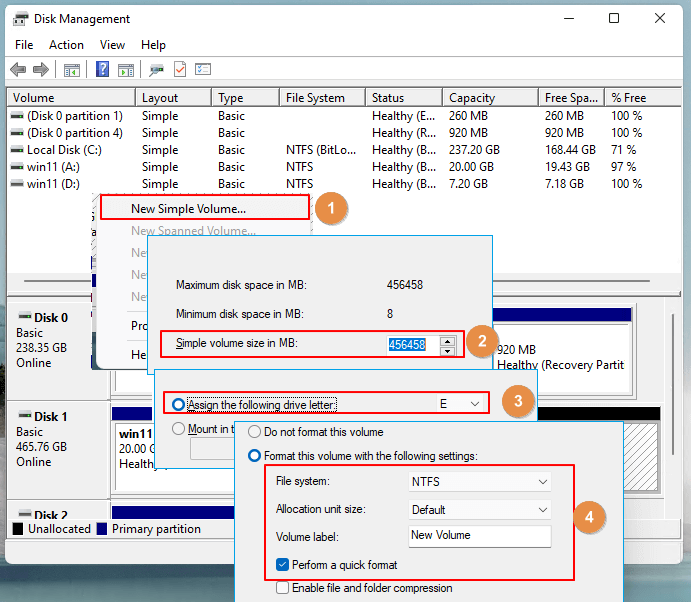Open the Action menu

pos(66,45)
